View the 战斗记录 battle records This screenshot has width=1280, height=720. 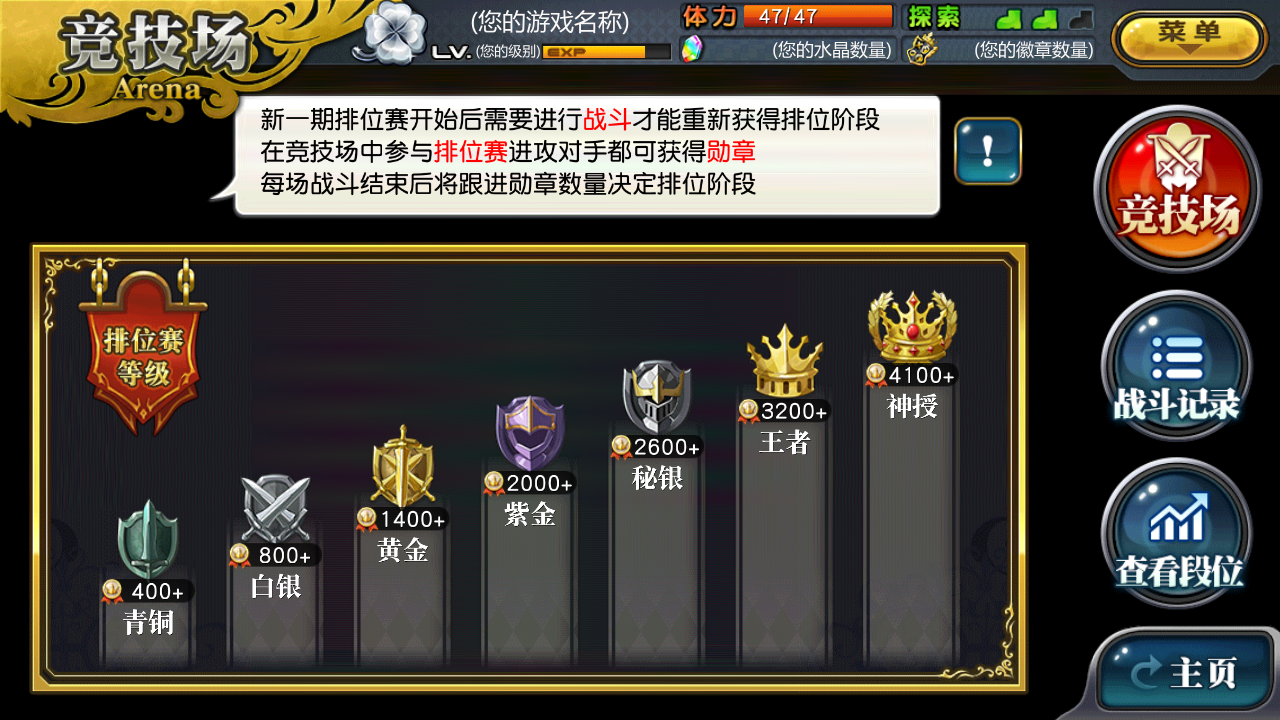(1176, 366)
